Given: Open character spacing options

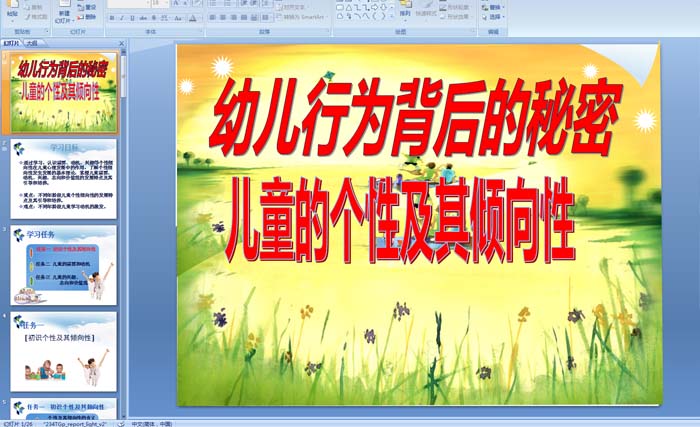Looking at the screenshot, I should (164, 18).
